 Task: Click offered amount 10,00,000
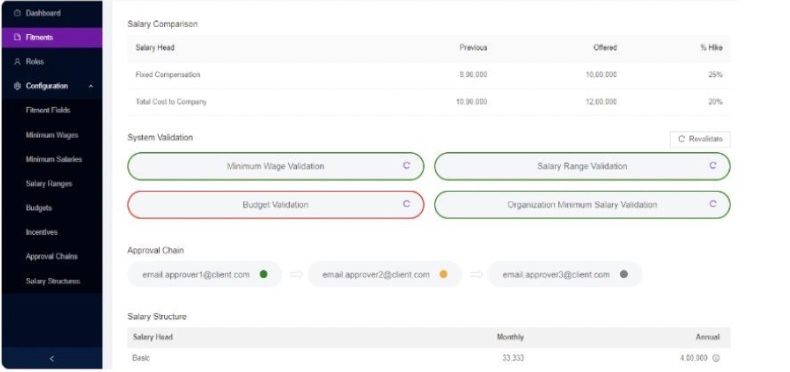tap(601, 75)
